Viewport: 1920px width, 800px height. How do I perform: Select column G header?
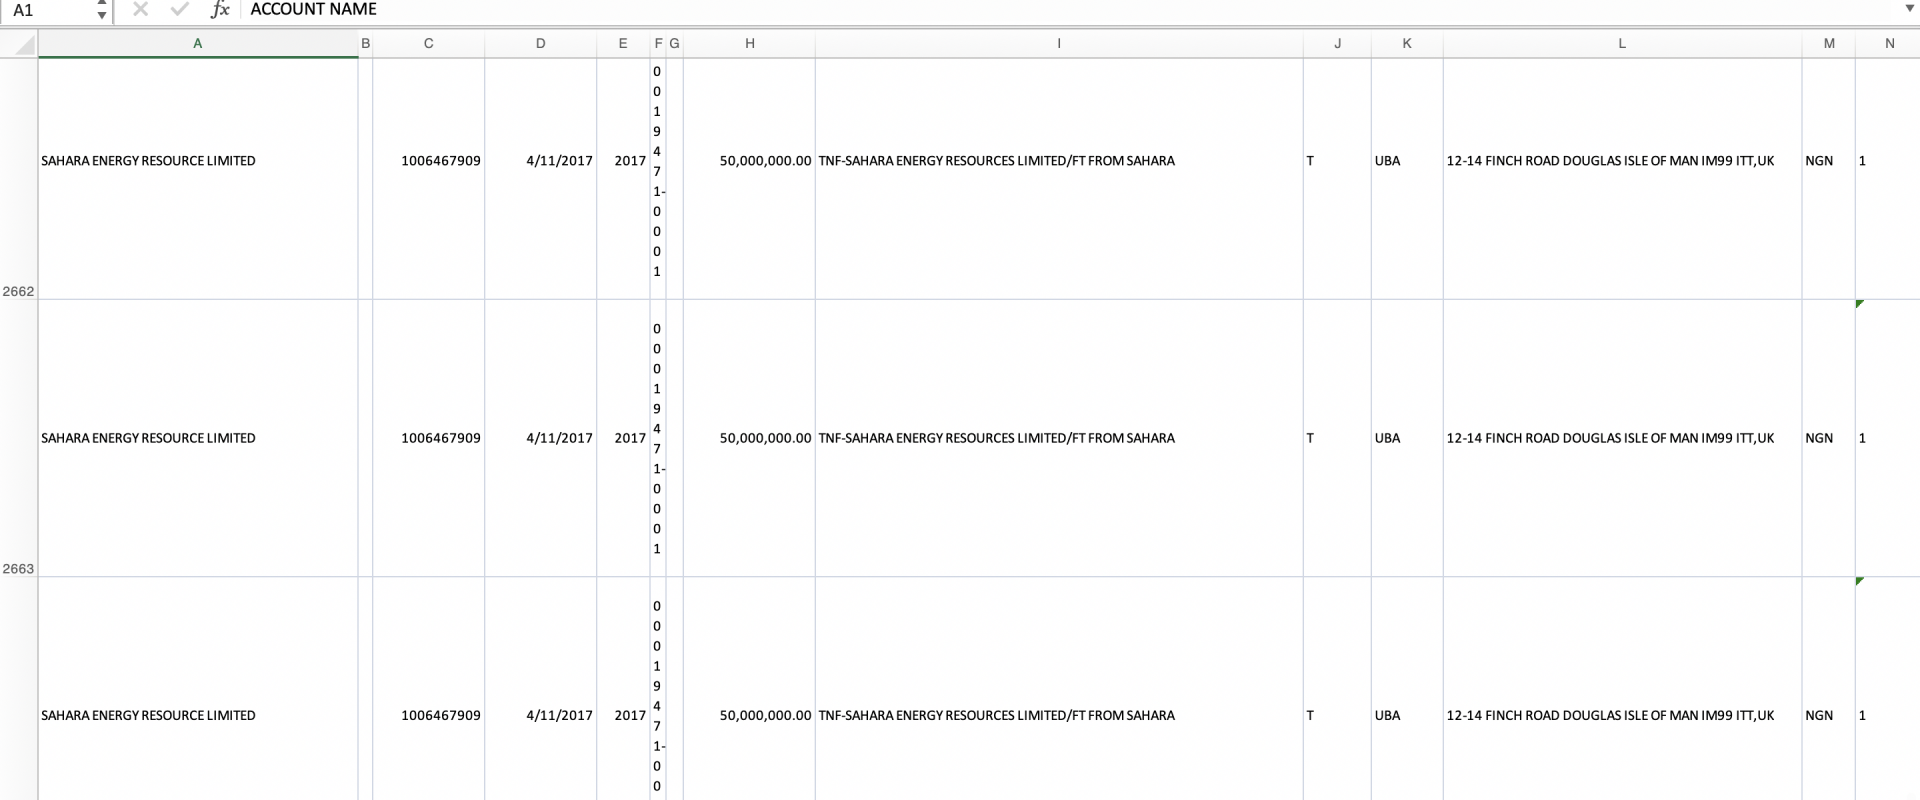[x=675, y=44]
